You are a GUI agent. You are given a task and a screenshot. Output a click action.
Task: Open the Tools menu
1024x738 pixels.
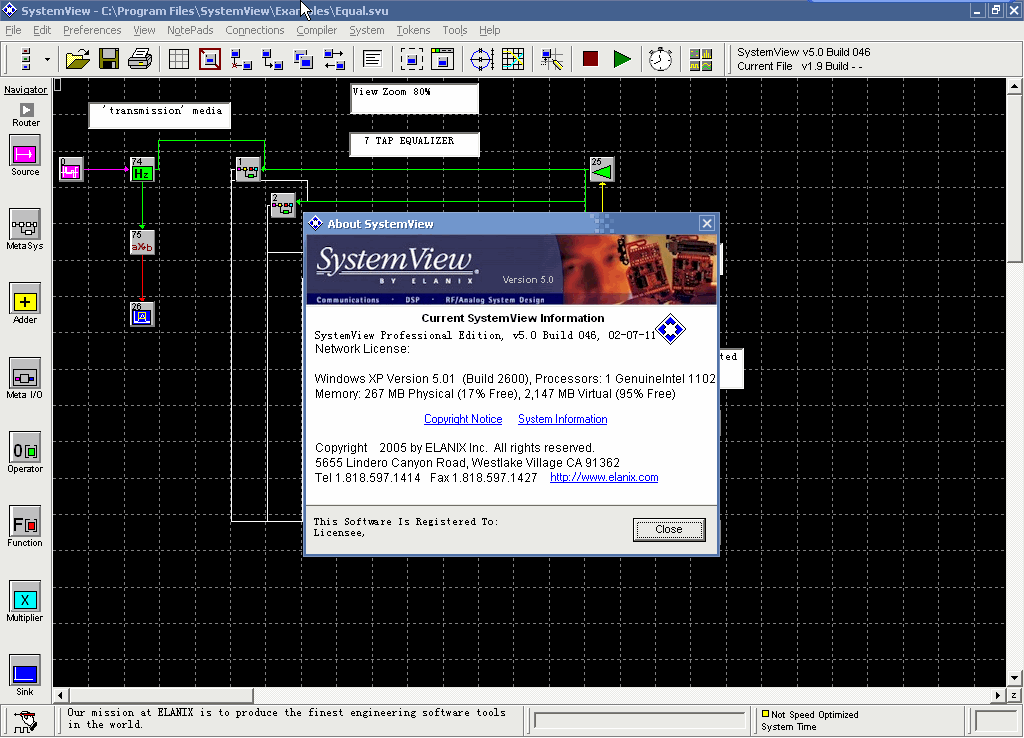[x=455, y=30]
